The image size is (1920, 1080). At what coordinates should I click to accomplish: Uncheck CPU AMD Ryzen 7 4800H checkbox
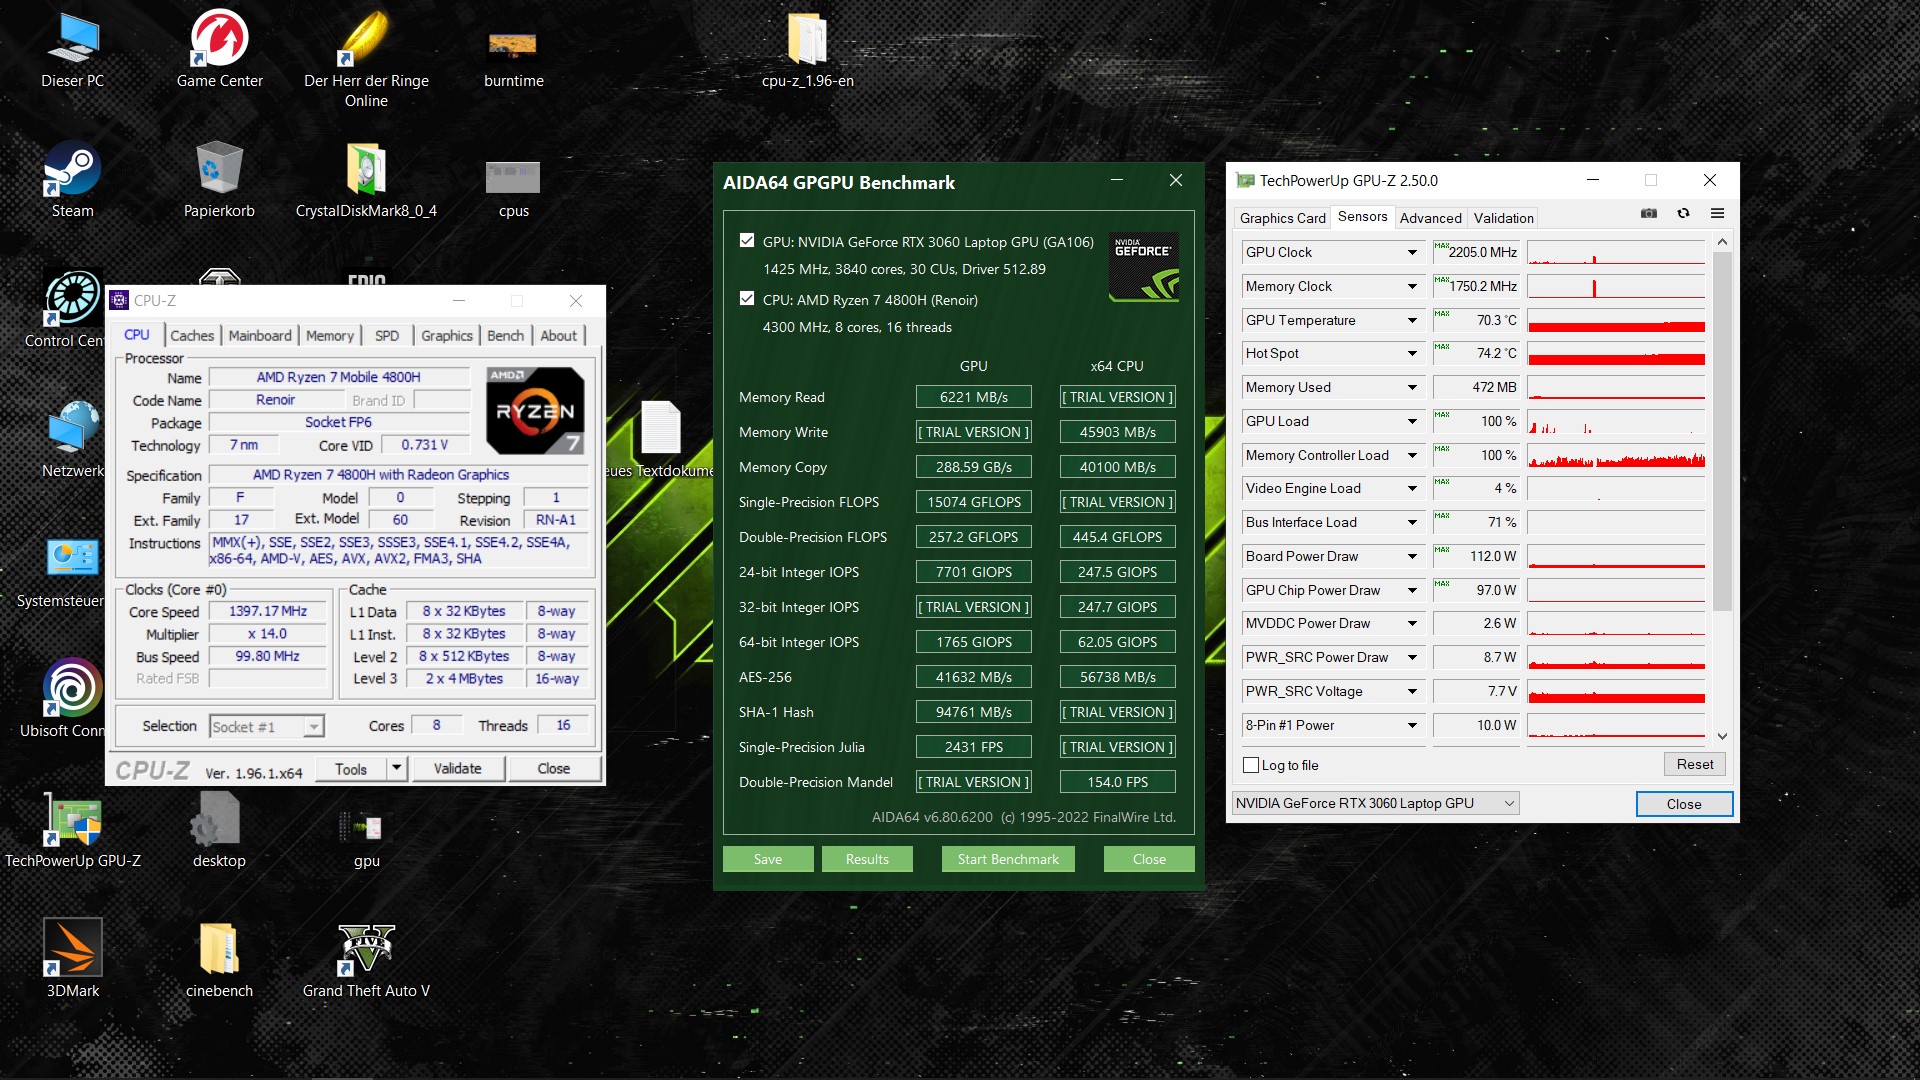pos(746,298)
